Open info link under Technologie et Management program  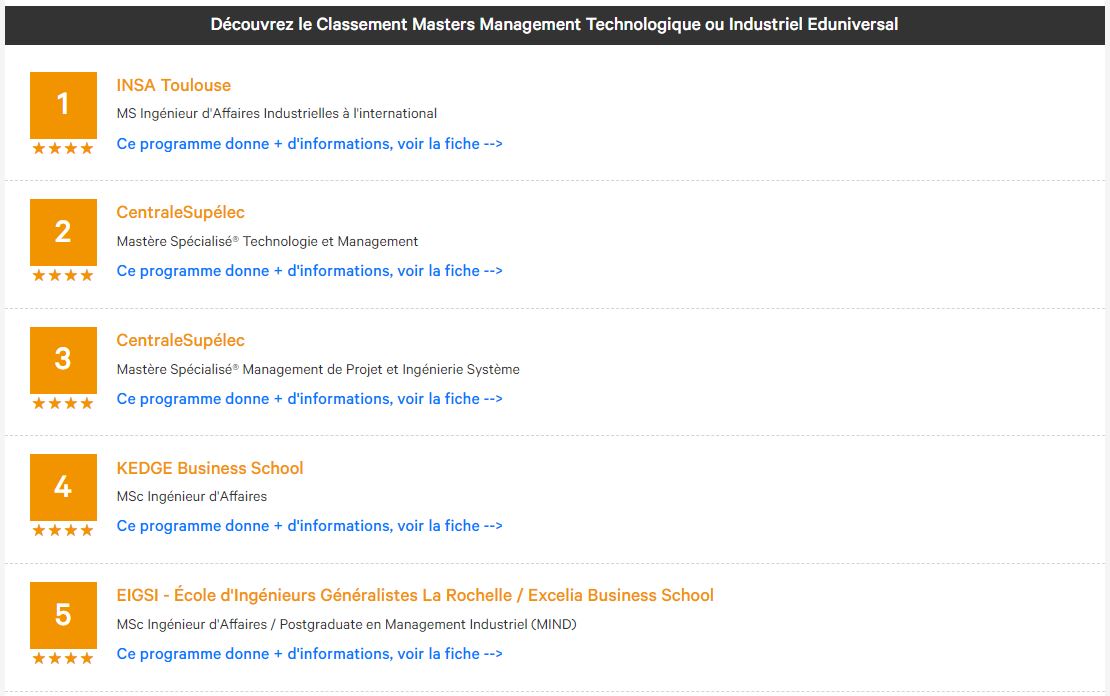click(x=309, y=271)
